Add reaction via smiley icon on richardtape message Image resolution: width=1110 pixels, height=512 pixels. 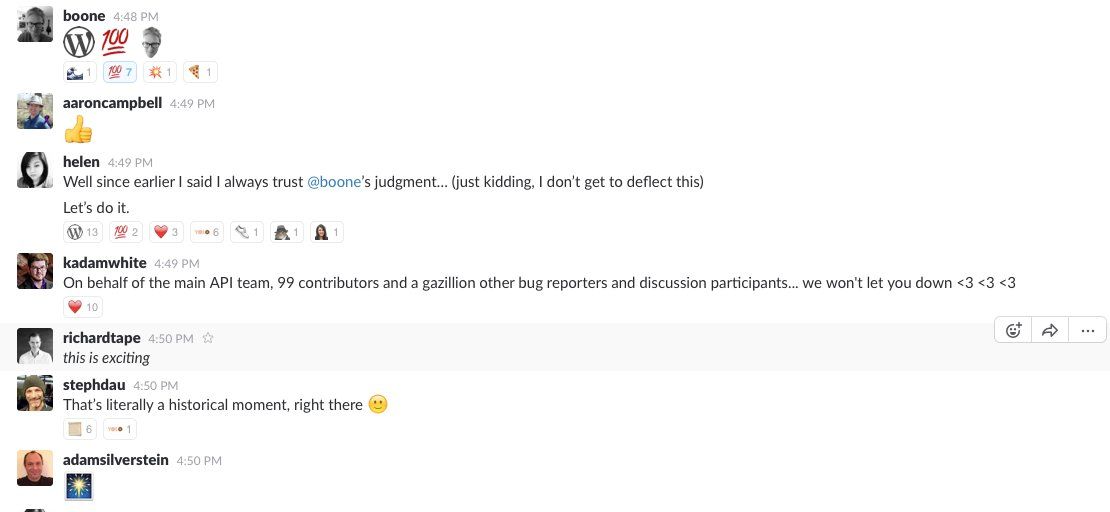click(1014, 330)
